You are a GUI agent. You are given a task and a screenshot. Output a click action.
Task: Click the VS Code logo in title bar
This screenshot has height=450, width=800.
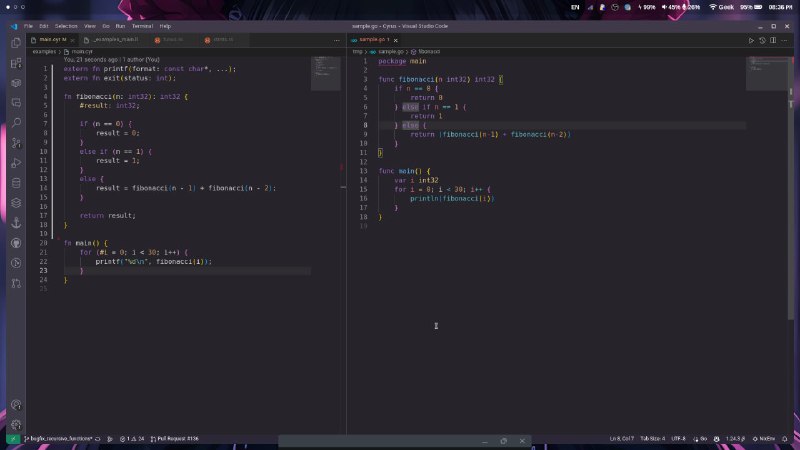click(14, 26)
